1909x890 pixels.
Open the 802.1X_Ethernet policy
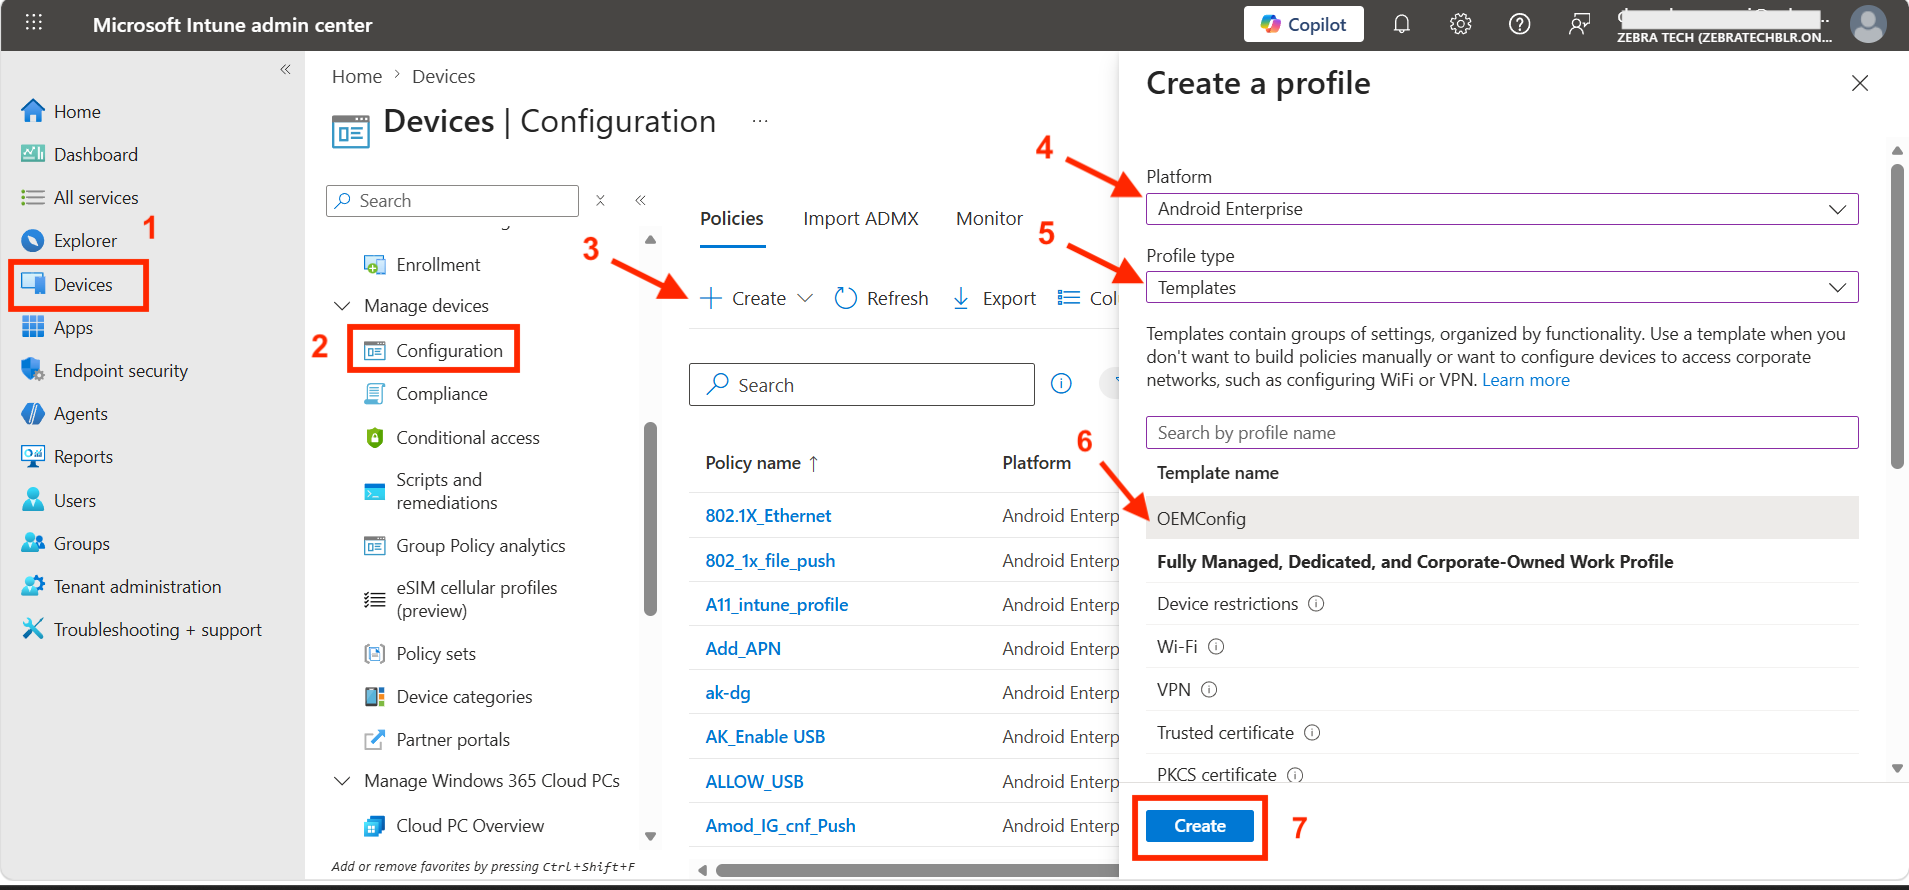[768, 515]
